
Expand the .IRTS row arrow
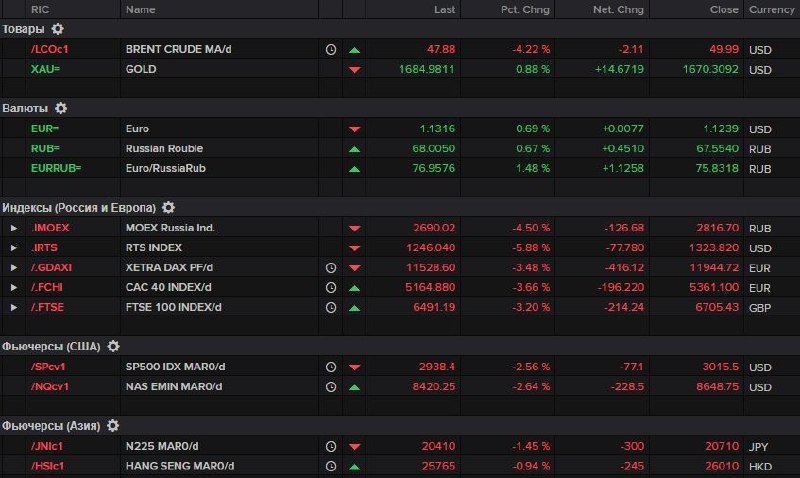point(14,247)
